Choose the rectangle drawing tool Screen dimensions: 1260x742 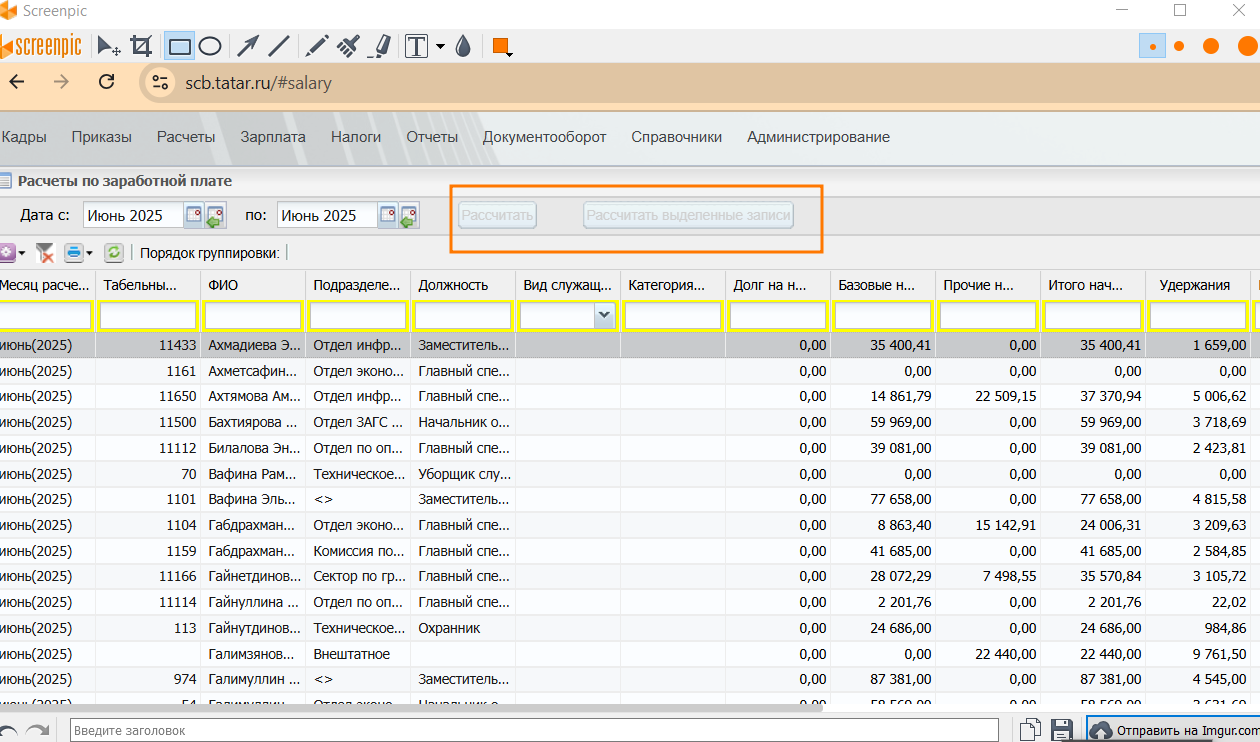tap(180, 46)
